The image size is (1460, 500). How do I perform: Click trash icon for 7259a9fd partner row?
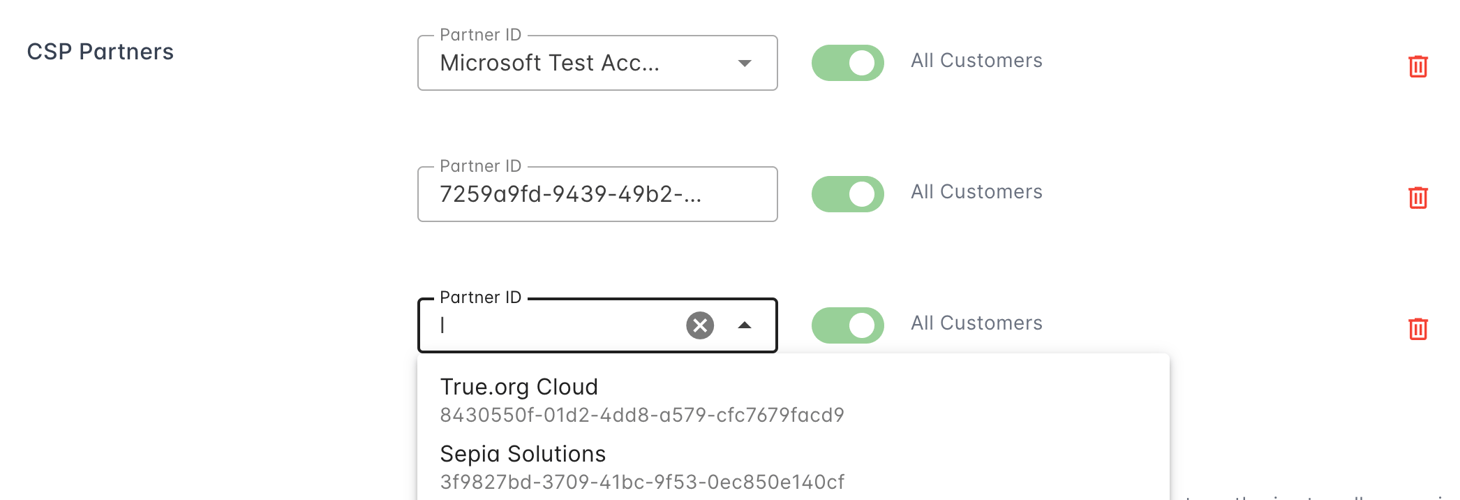1417,197
